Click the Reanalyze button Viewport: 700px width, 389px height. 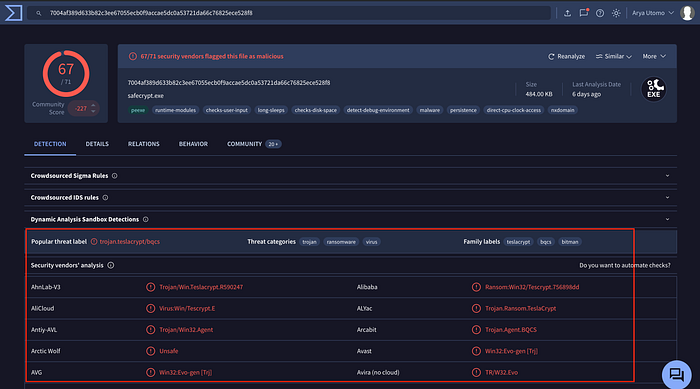click(x=567, y=56)
